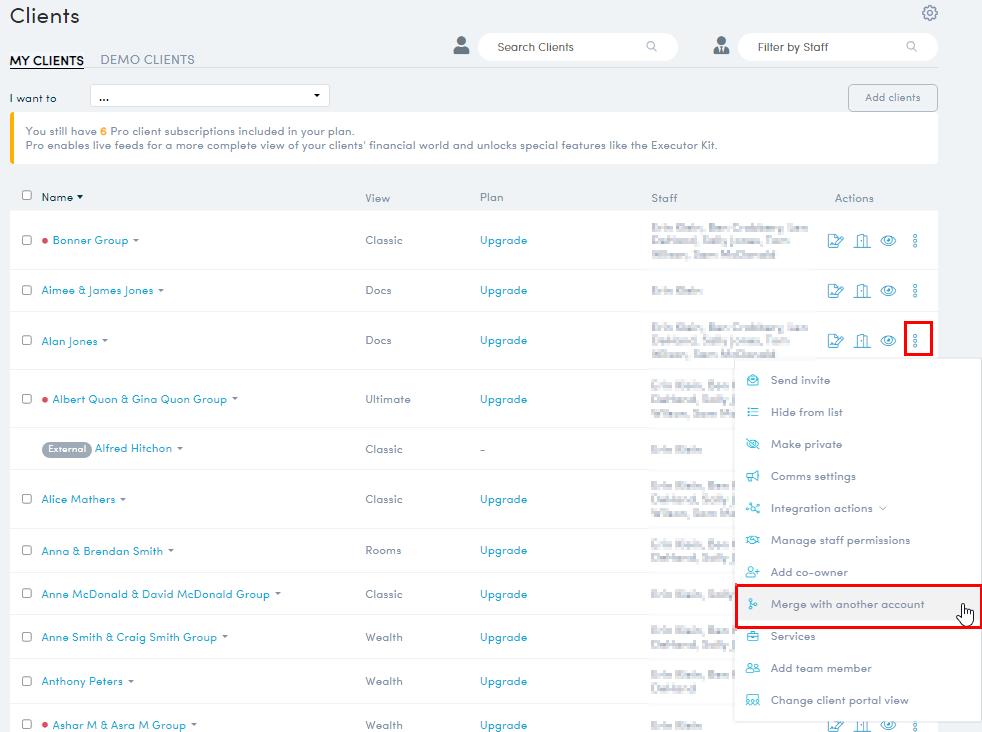Click the eye icon for Bonner Group

(x=888, y=240)
